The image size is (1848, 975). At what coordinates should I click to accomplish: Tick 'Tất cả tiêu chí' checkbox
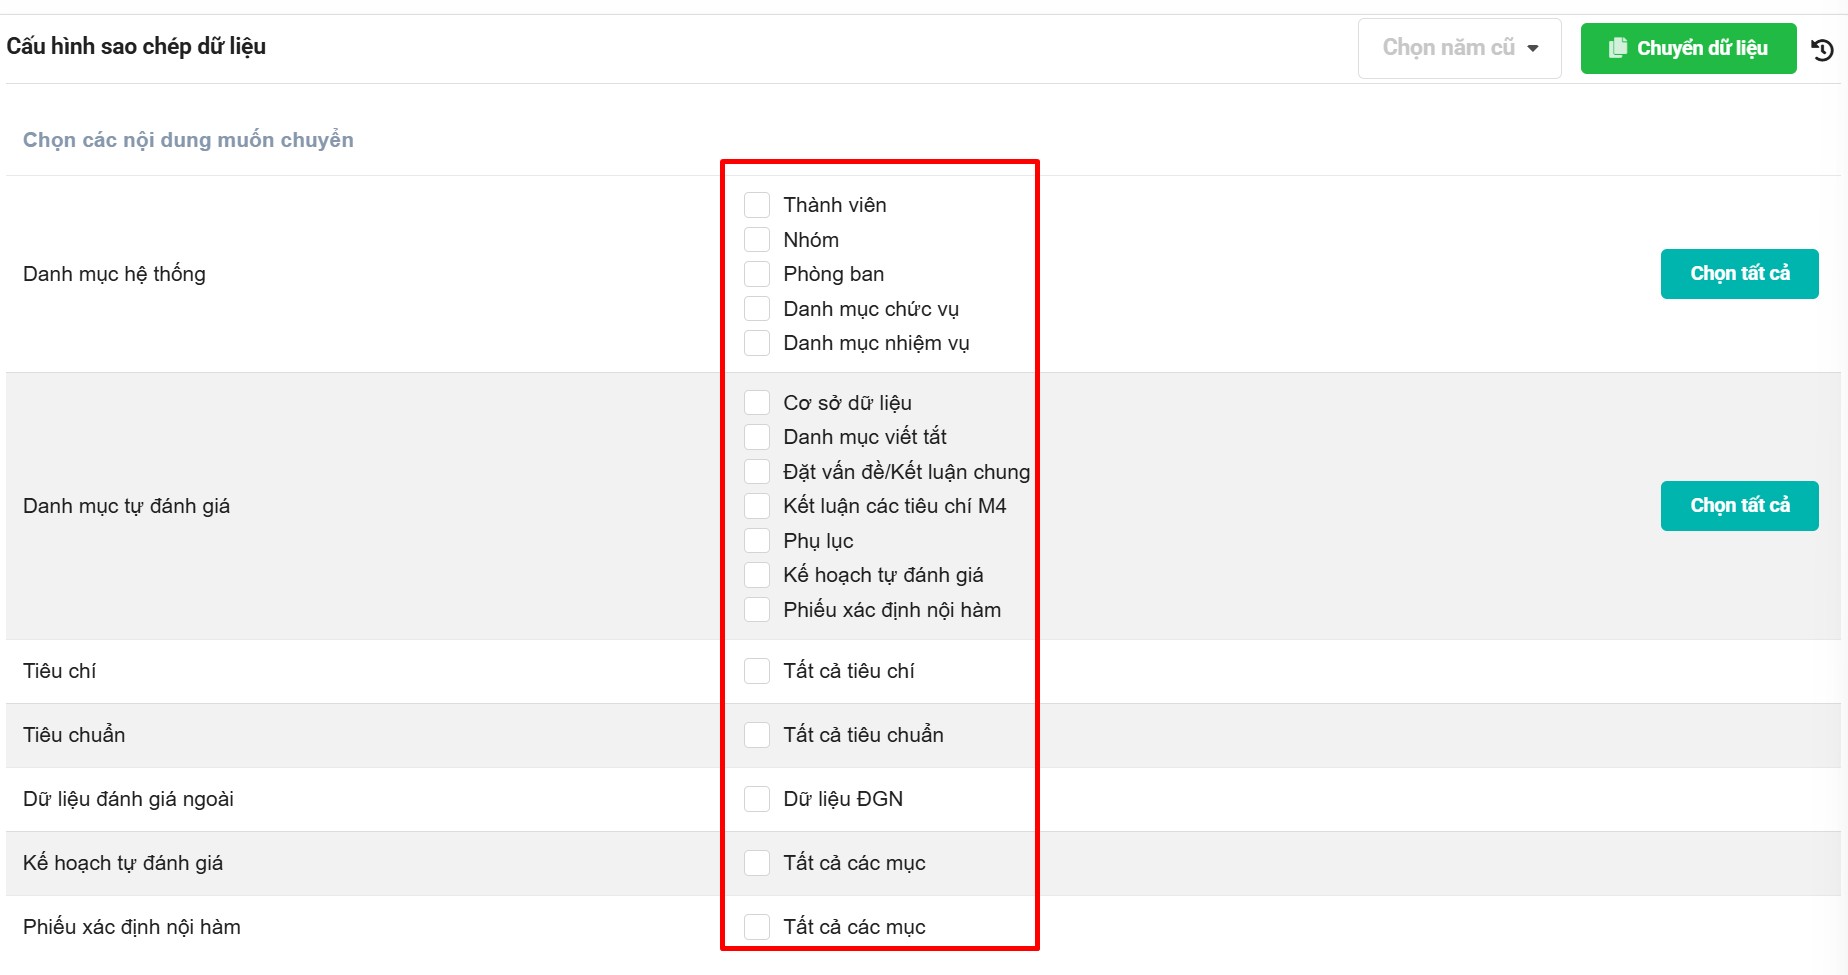coord(757,671)
